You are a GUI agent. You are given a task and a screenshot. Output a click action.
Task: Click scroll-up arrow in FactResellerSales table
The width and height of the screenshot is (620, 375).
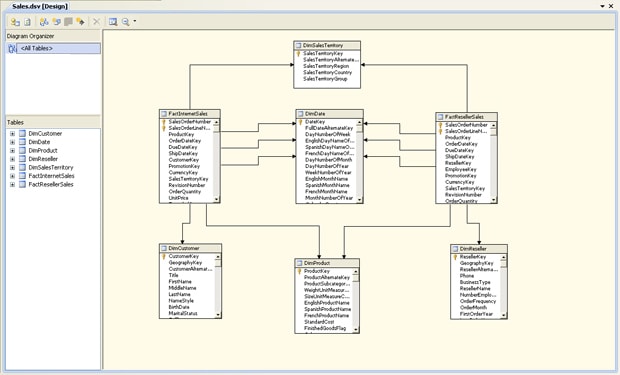[493, 125]
